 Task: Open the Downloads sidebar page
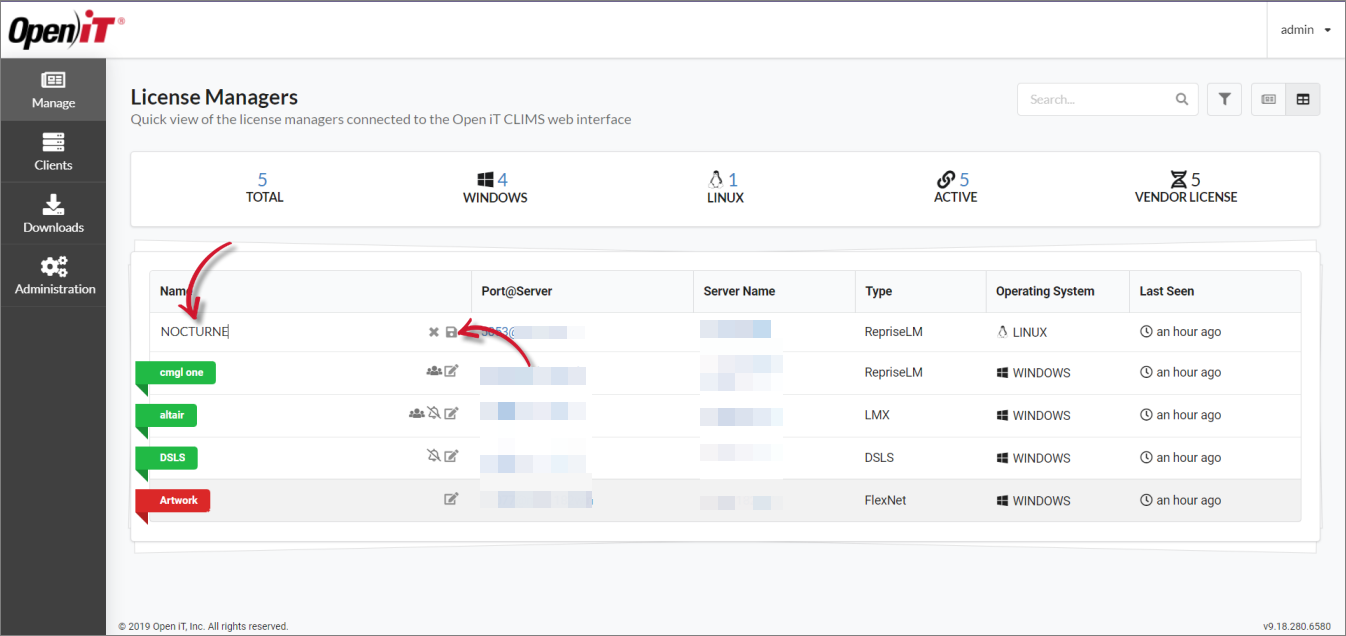(x=53, y=214)
